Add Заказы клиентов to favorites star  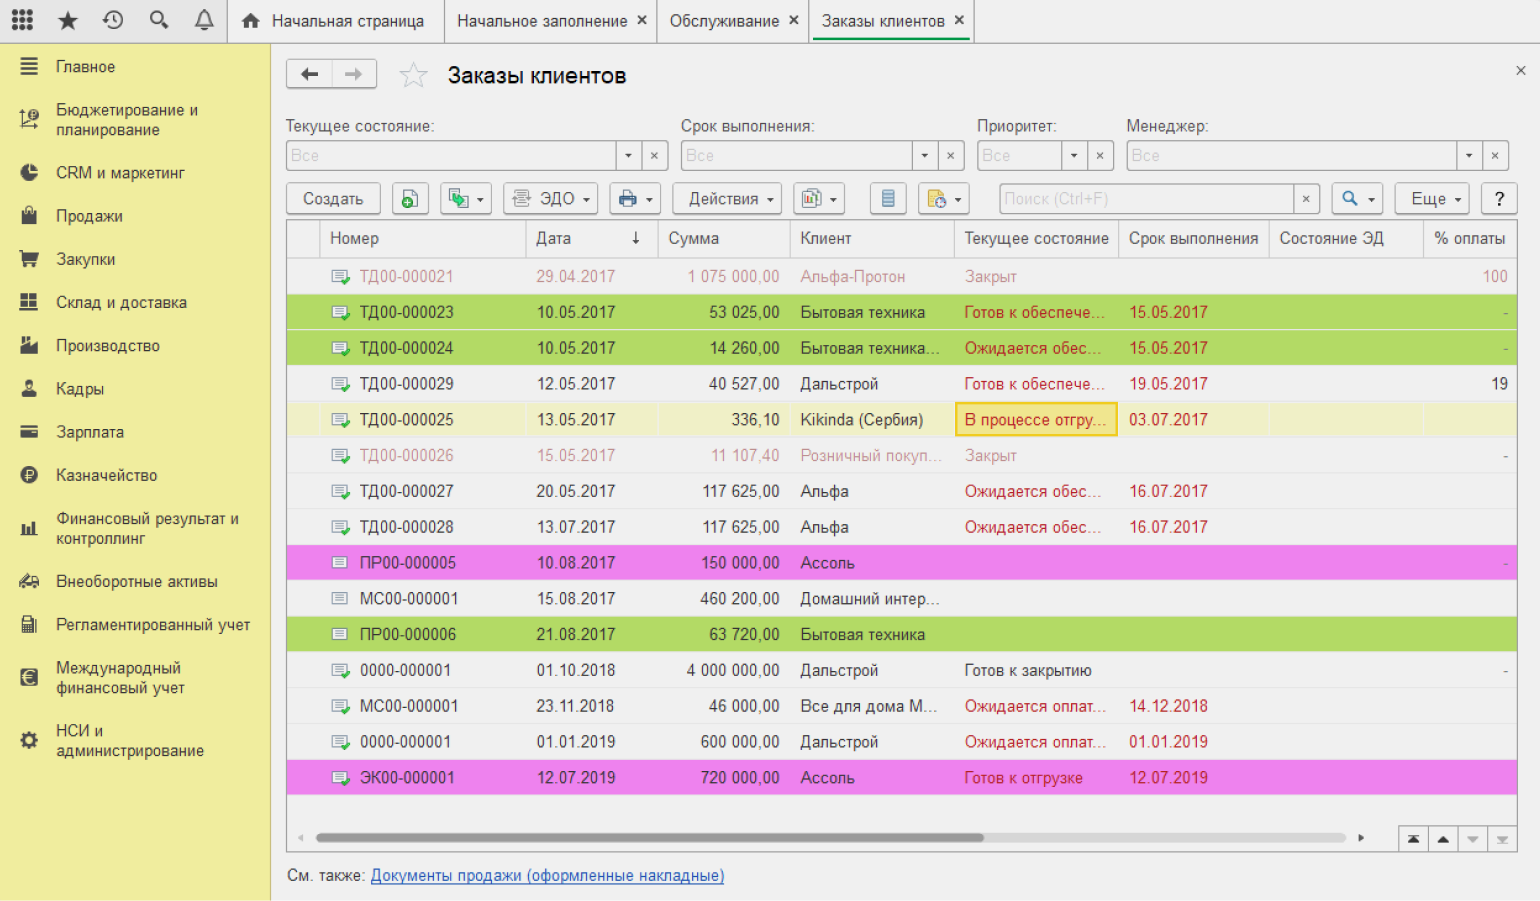coord(413,76)
